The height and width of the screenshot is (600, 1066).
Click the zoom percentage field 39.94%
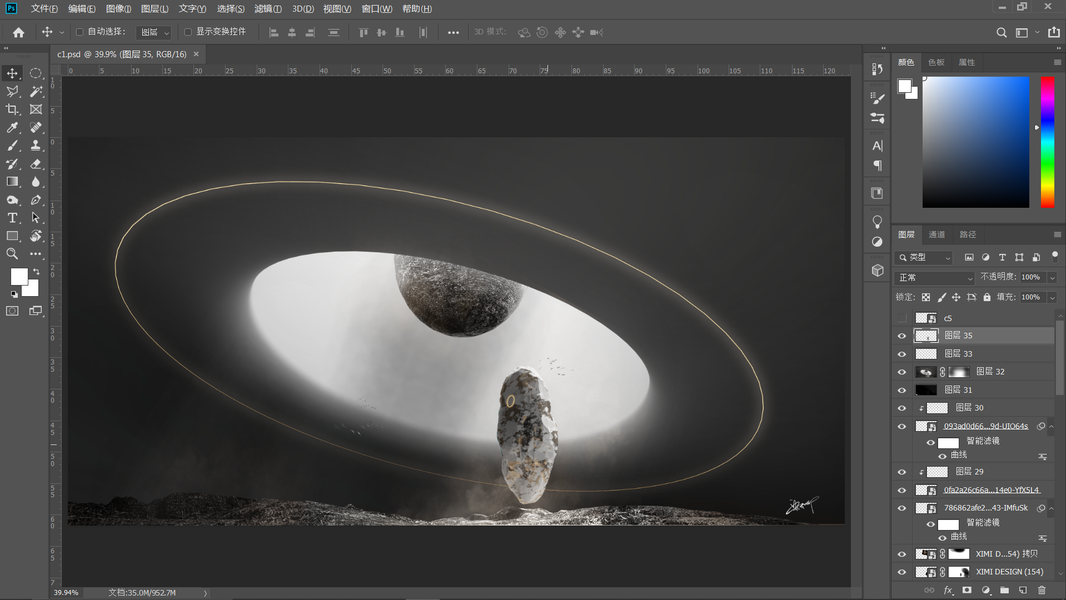(67, 593)
